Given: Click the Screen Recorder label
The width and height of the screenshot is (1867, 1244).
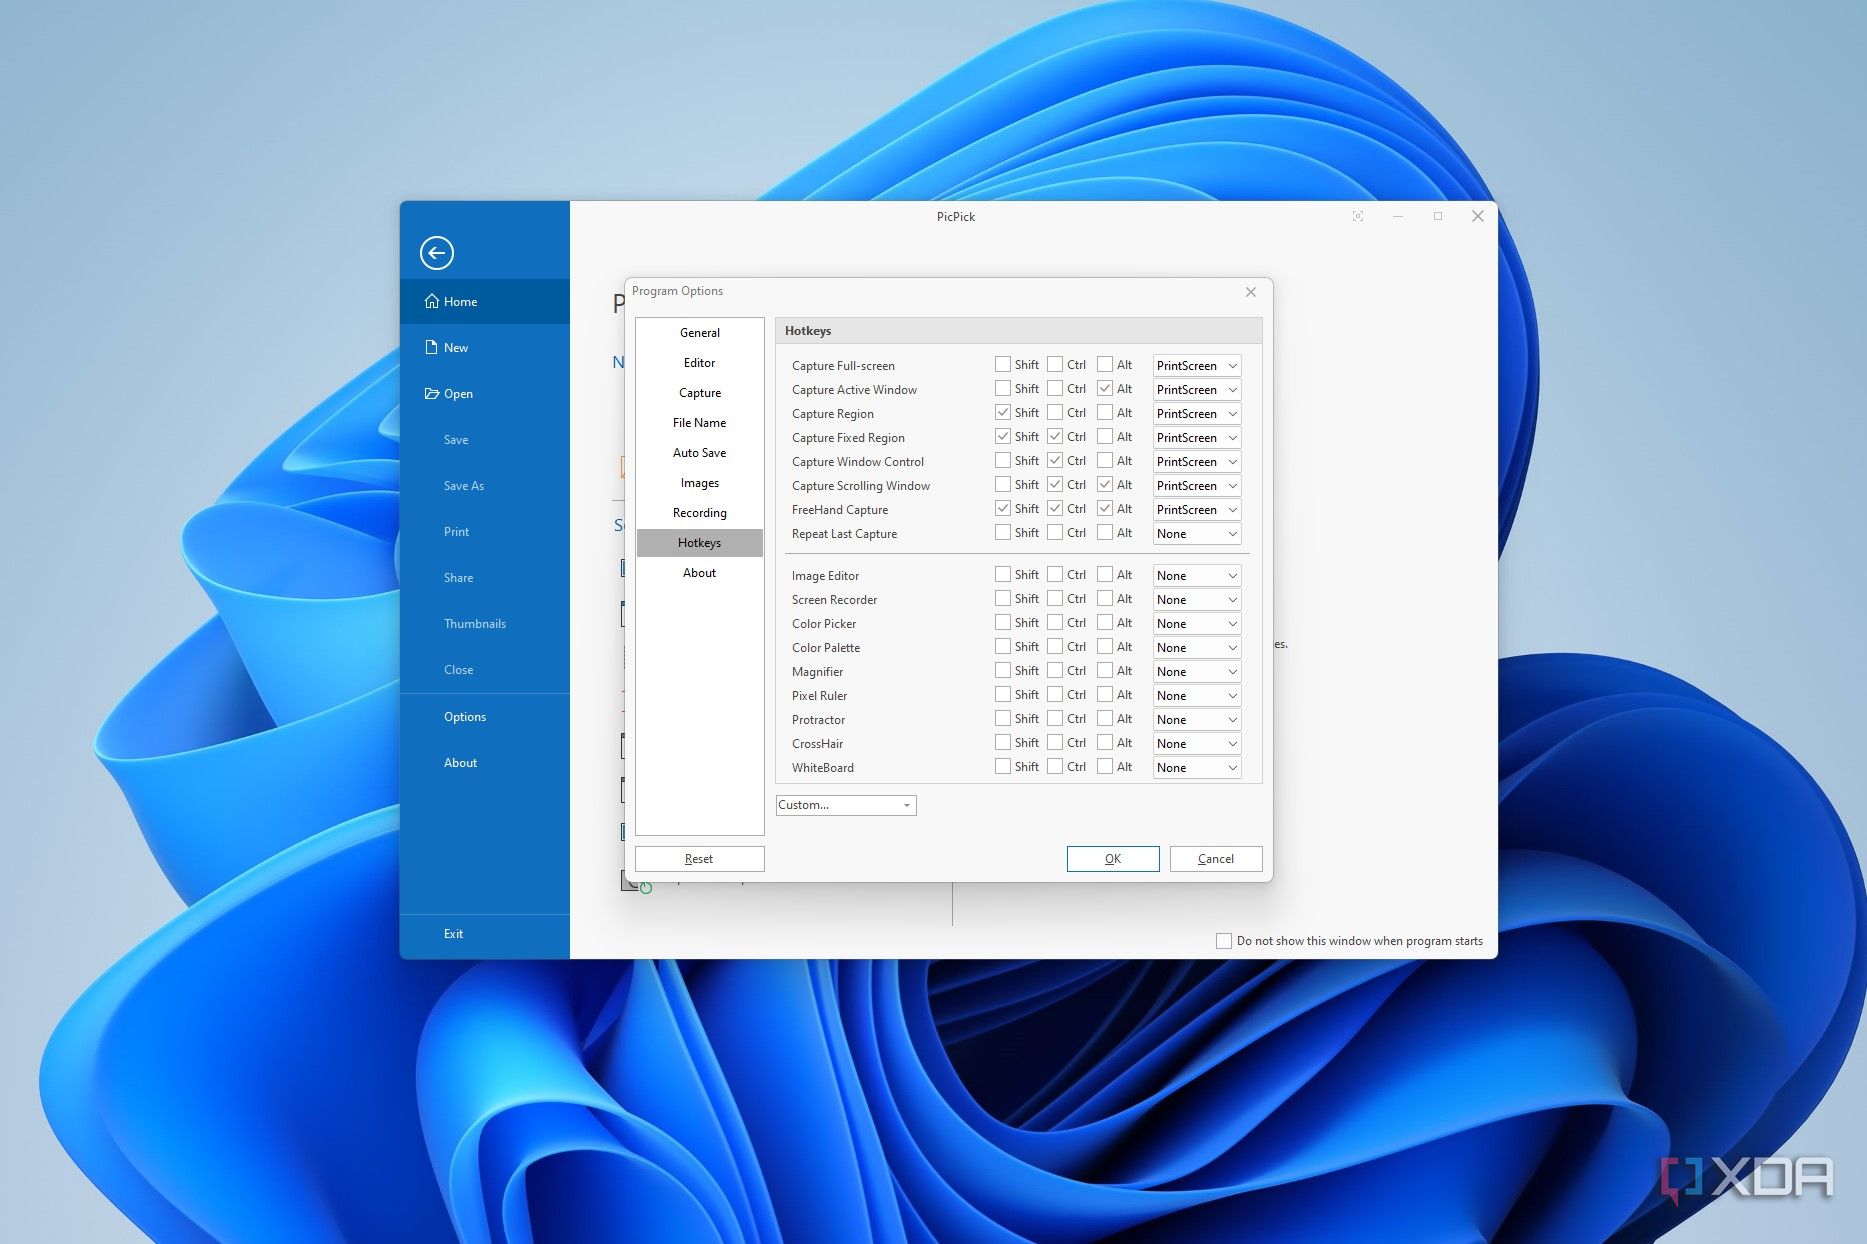Looking at the screenshot, I should pos(834,600).
